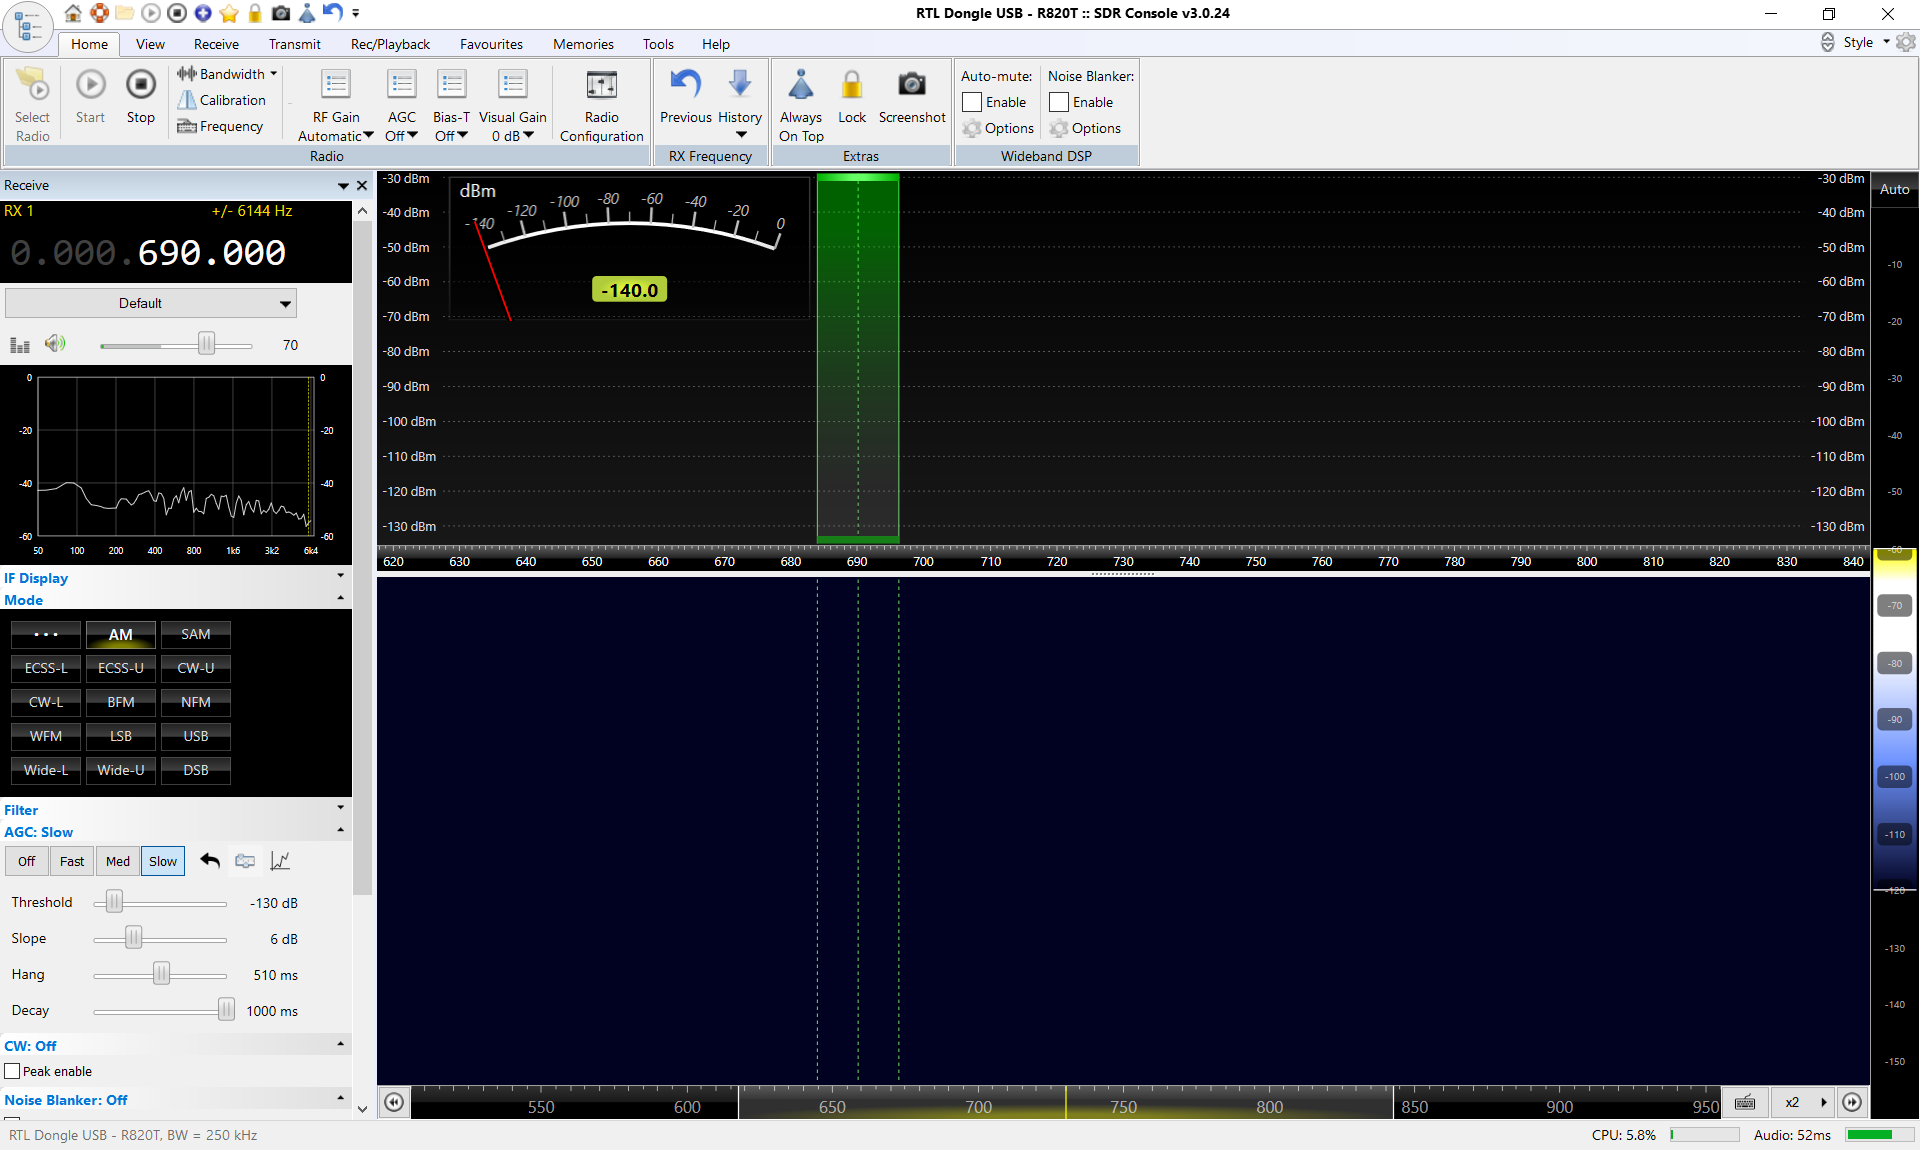1920x1150 pixels.
Task: Open the Default profile dropdown
Action: coord(150,303)
